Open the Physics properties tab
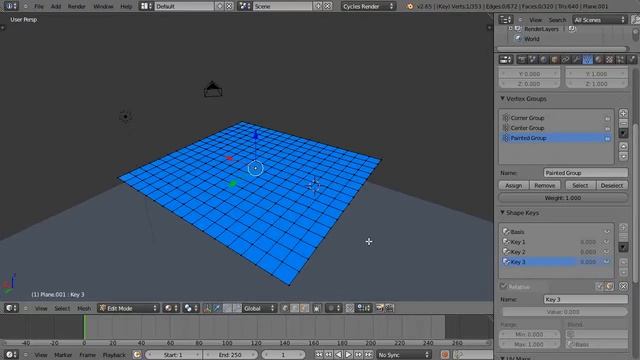 click(x=632, y=60)
